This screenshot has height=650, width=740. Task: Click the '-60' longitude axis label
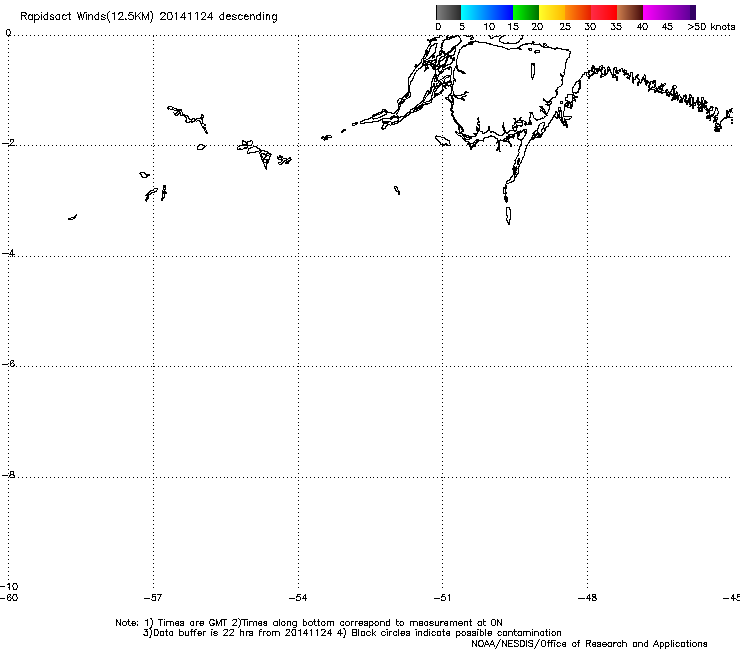pyautogui.click(x=9, y=598)
